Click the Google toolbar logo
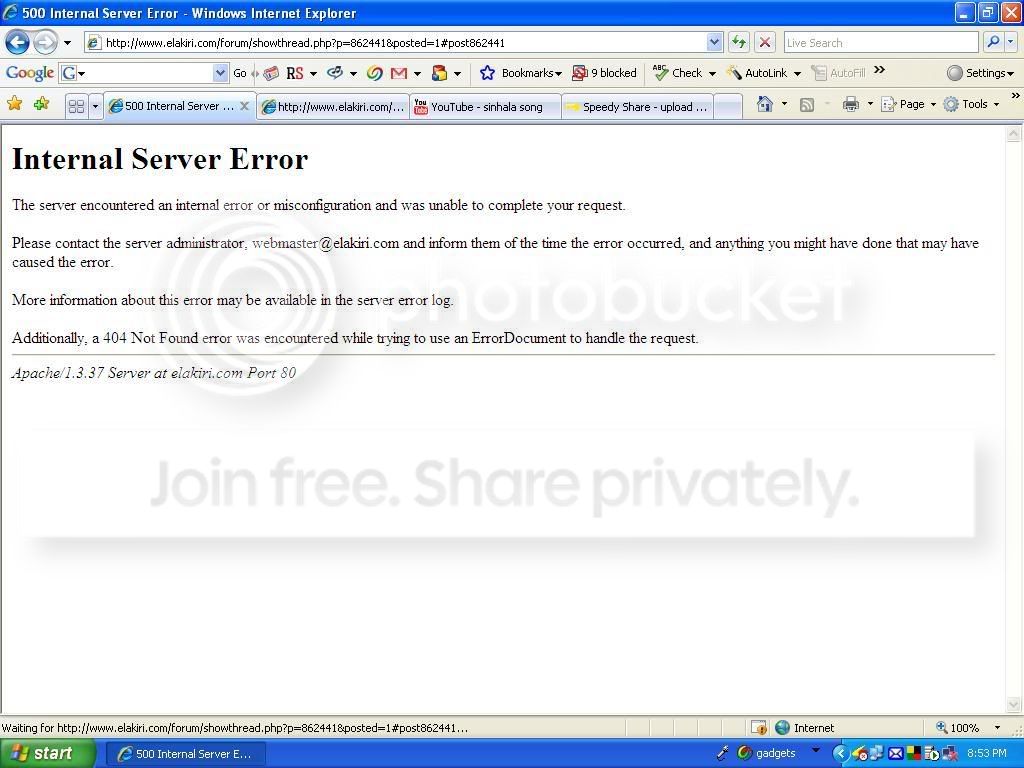1024x768 pixels. click(29, 73)
